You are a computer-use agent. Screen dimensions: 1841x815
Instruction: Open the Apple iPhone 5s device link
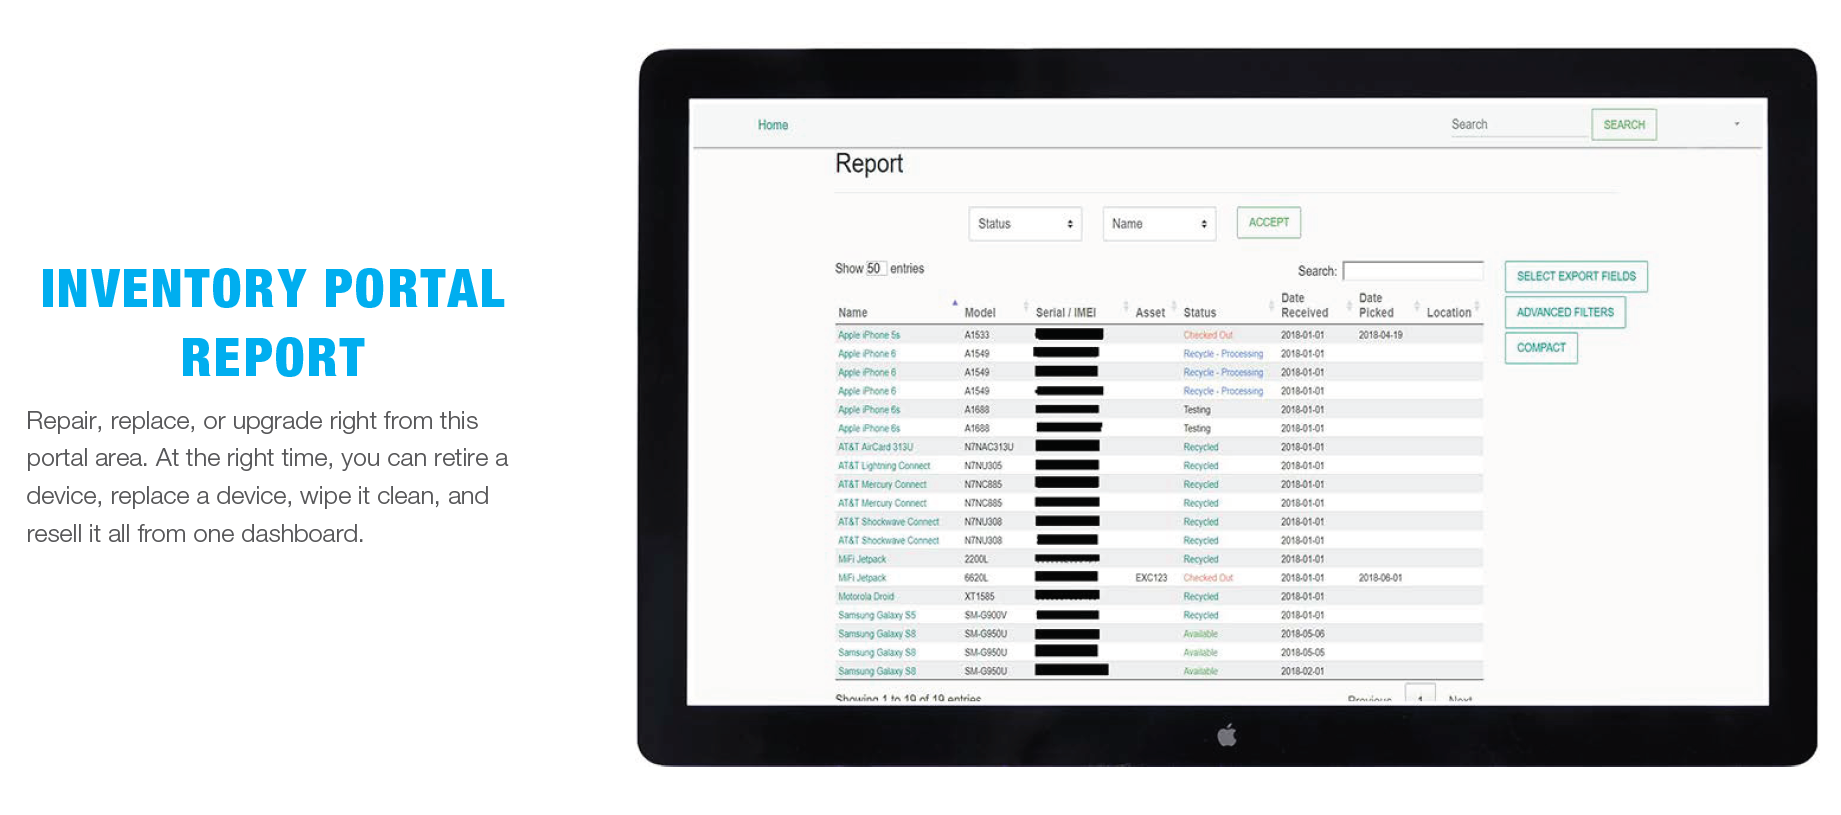(868, 335)
